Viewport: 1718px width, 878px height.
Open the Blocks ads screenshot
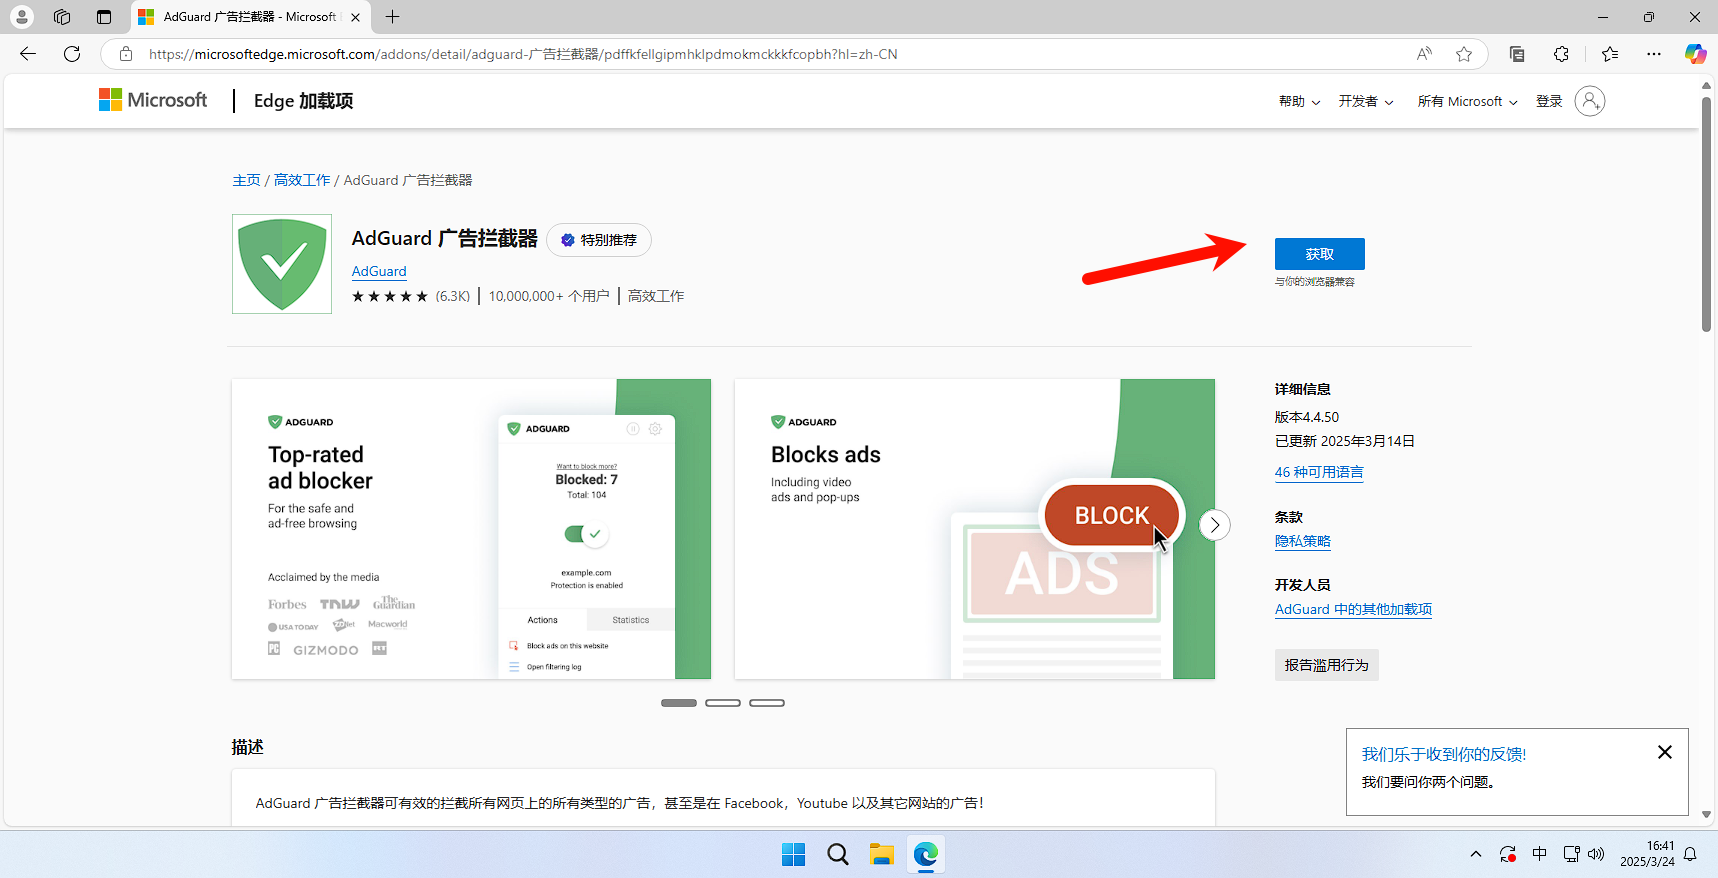point(975,529)
